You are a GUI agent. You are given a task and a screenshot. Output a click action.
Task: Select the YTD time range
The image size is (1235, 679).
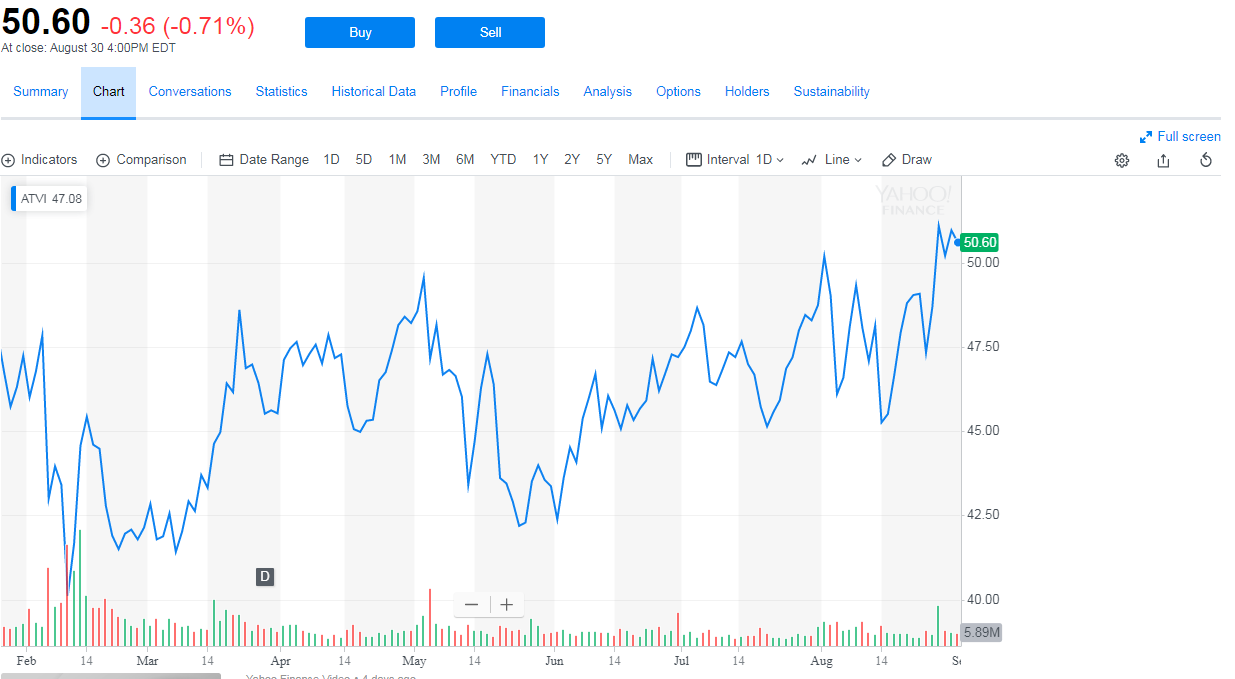click(x=503, y=160)
